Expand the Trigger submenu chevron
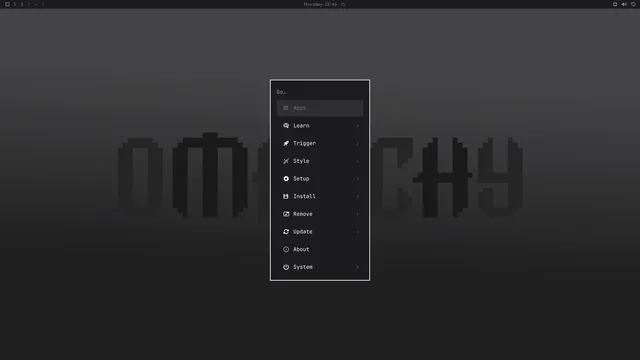 click(x=358, y=144)
